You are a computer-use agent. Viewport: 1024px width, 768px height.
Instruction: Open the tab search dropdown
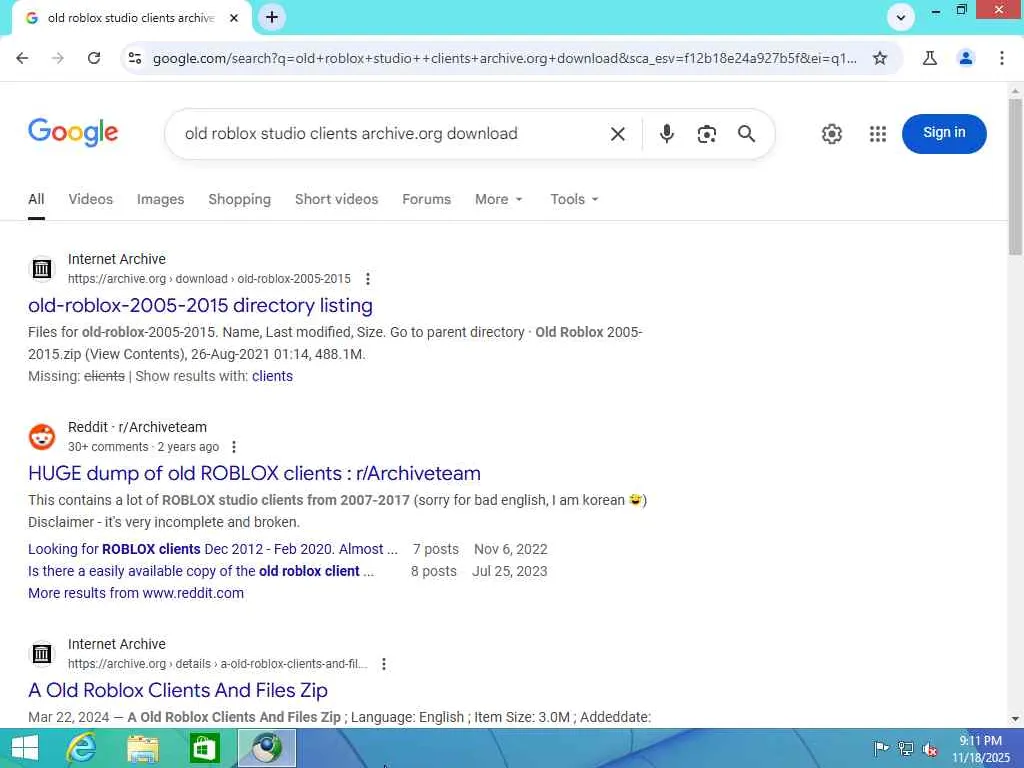pos(901,18)
